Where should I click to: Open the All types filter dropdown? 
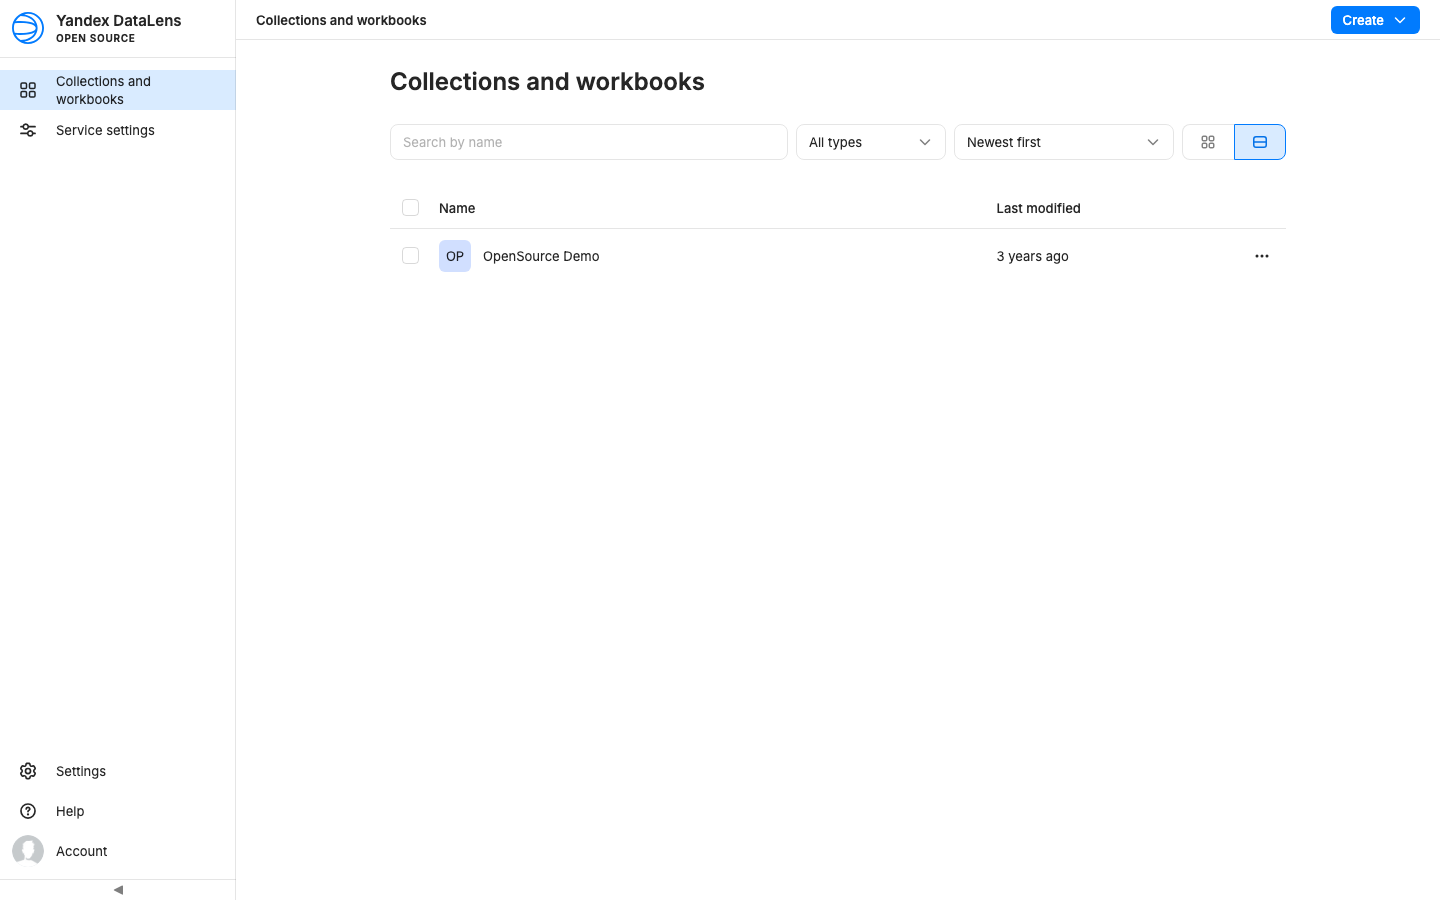click(871, 142)
